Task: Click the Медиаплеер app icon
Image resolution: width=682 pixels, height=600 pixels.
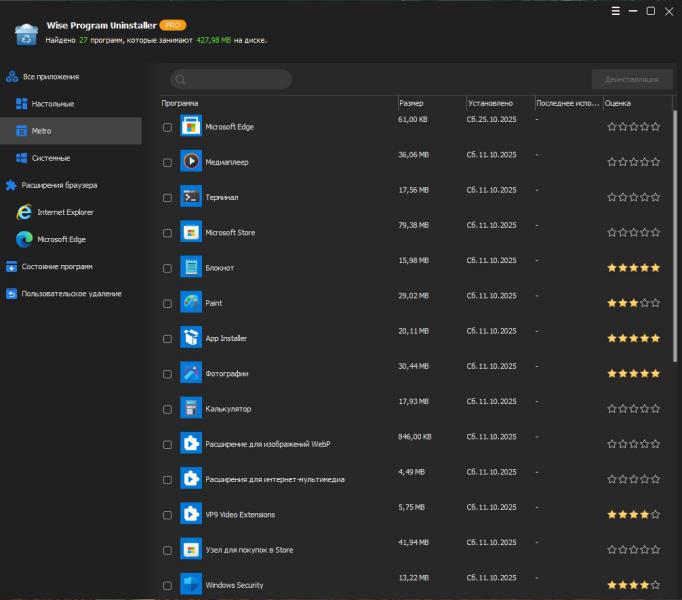Action: tap(191, 161)
